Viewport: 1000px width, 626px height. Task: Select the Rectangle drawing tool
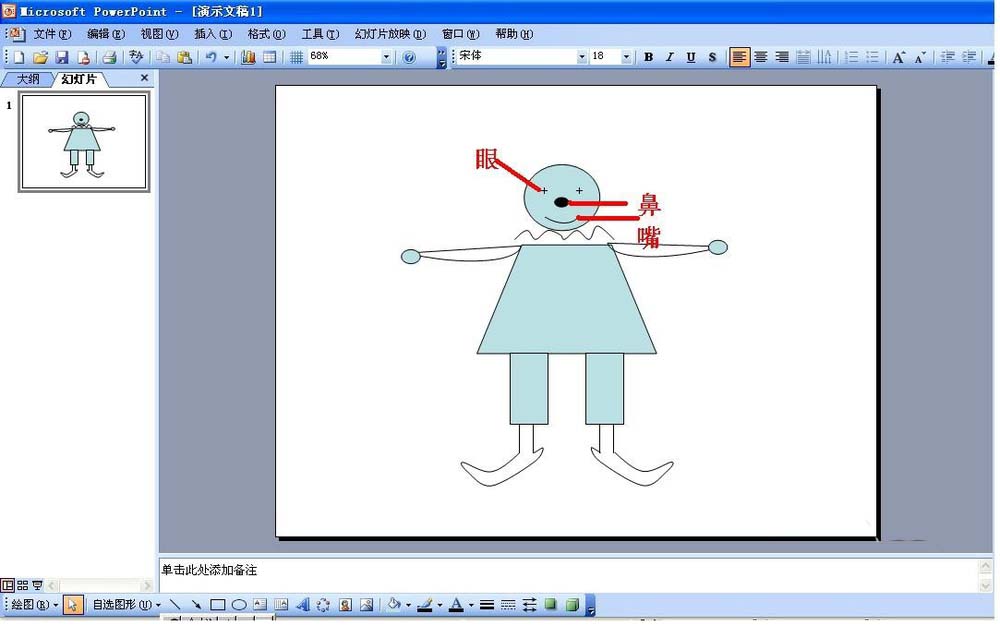click(x=217, y=604)
